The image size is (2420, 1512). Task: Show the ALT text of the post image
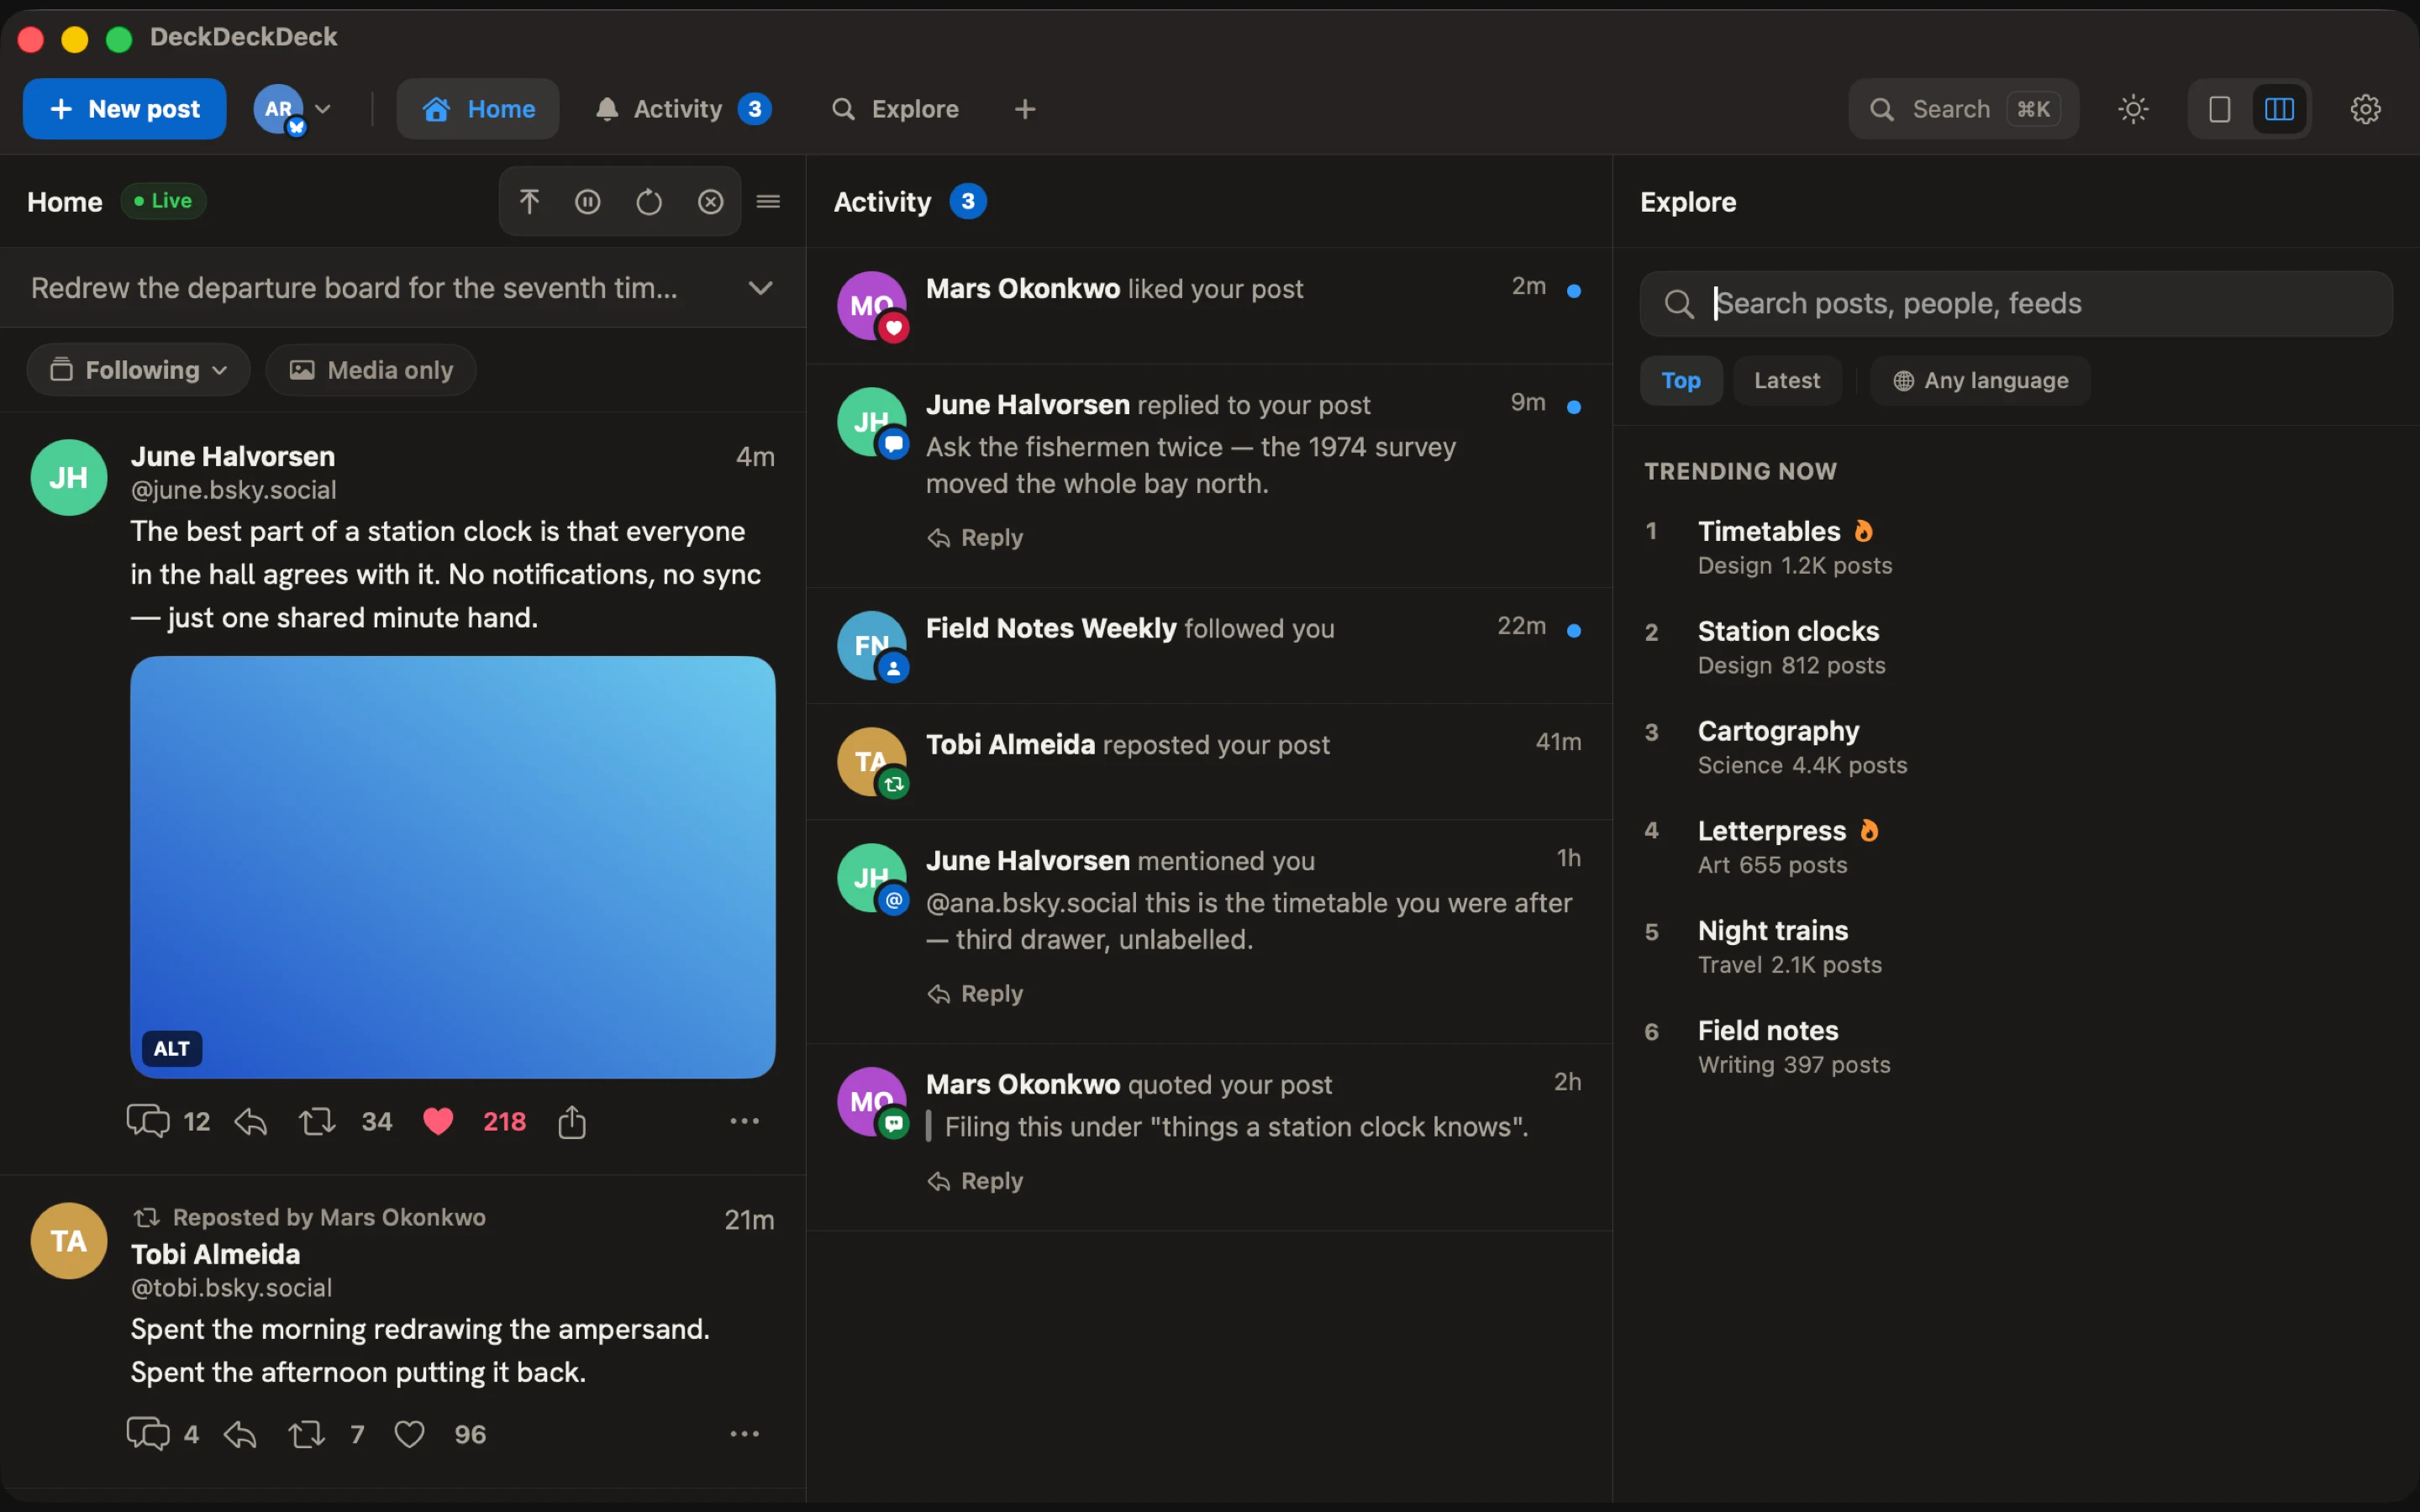pos(172,1048)
